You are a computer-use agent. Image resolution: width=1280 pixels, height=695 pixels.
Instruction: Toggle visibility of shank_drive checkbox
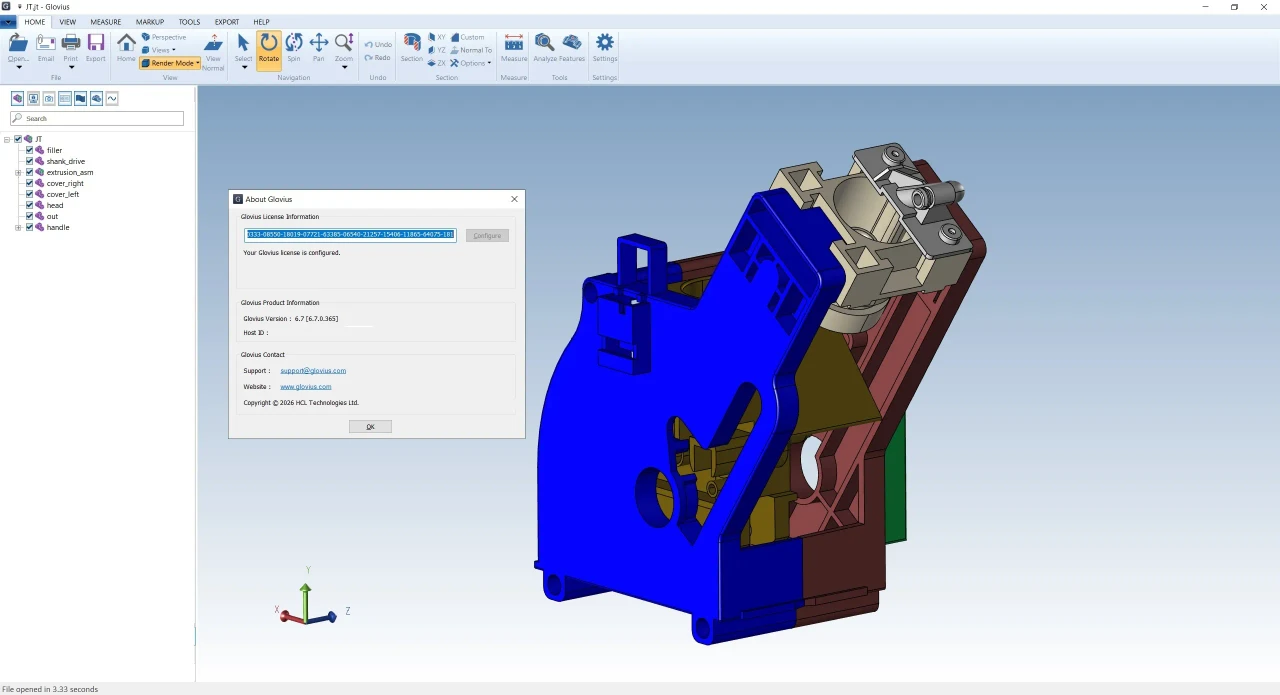coord(29,161)
